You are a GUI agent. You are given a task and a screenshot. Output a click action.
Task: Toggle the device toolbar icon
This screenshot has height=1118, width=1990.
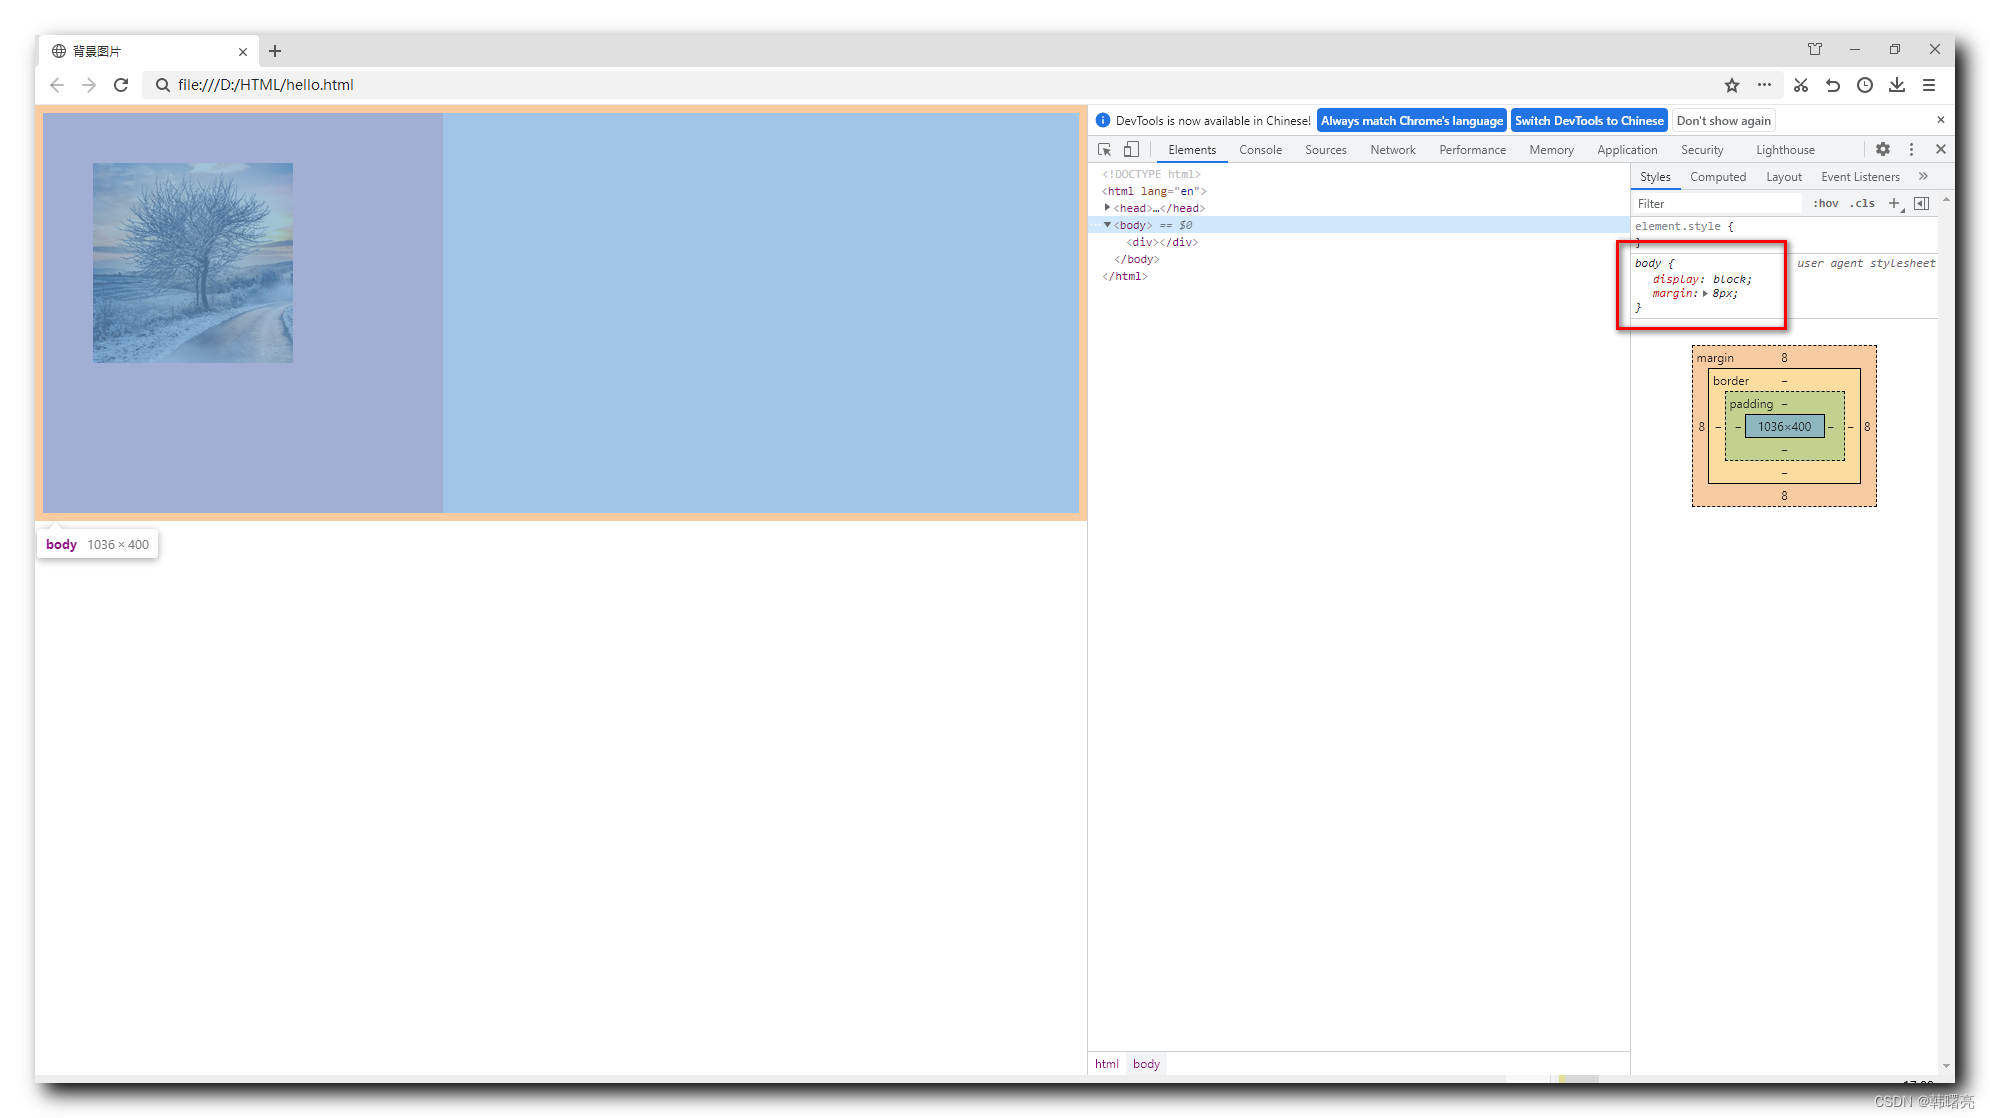[x=1131, y=150]
